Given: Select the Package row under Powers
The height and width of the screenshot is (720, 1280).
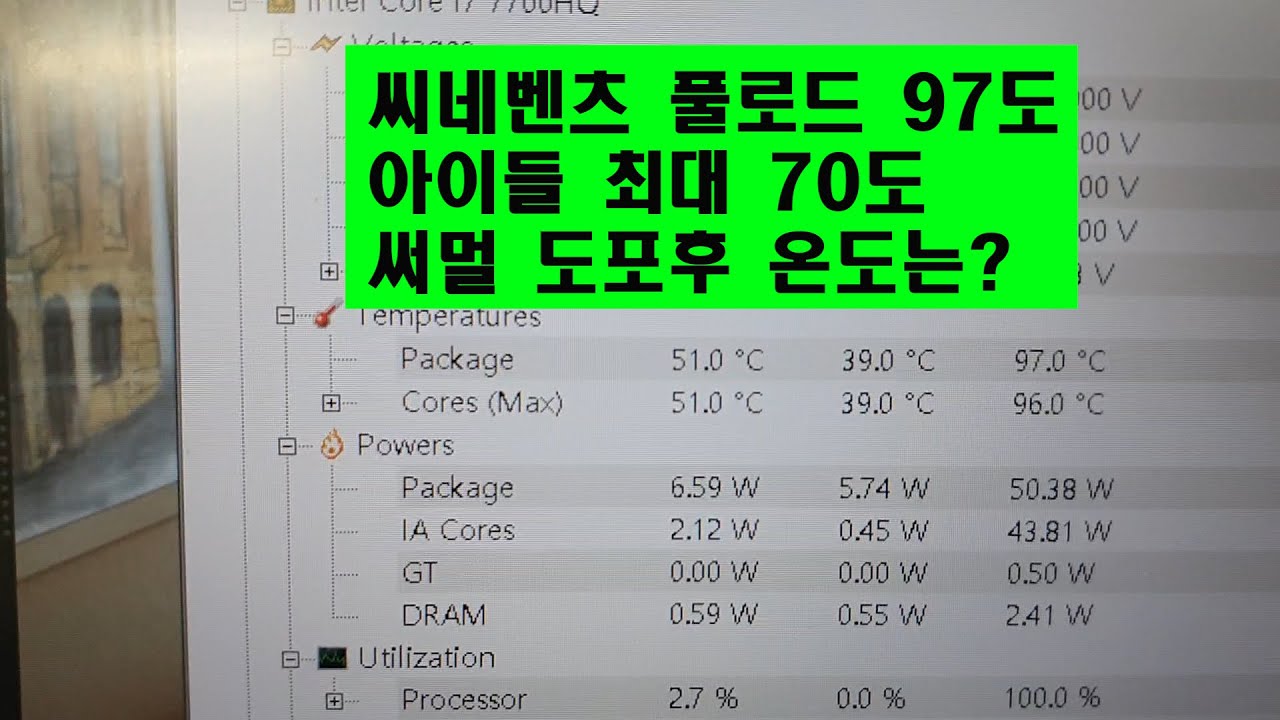Looking at the screenshot, I should coord(457,488).
